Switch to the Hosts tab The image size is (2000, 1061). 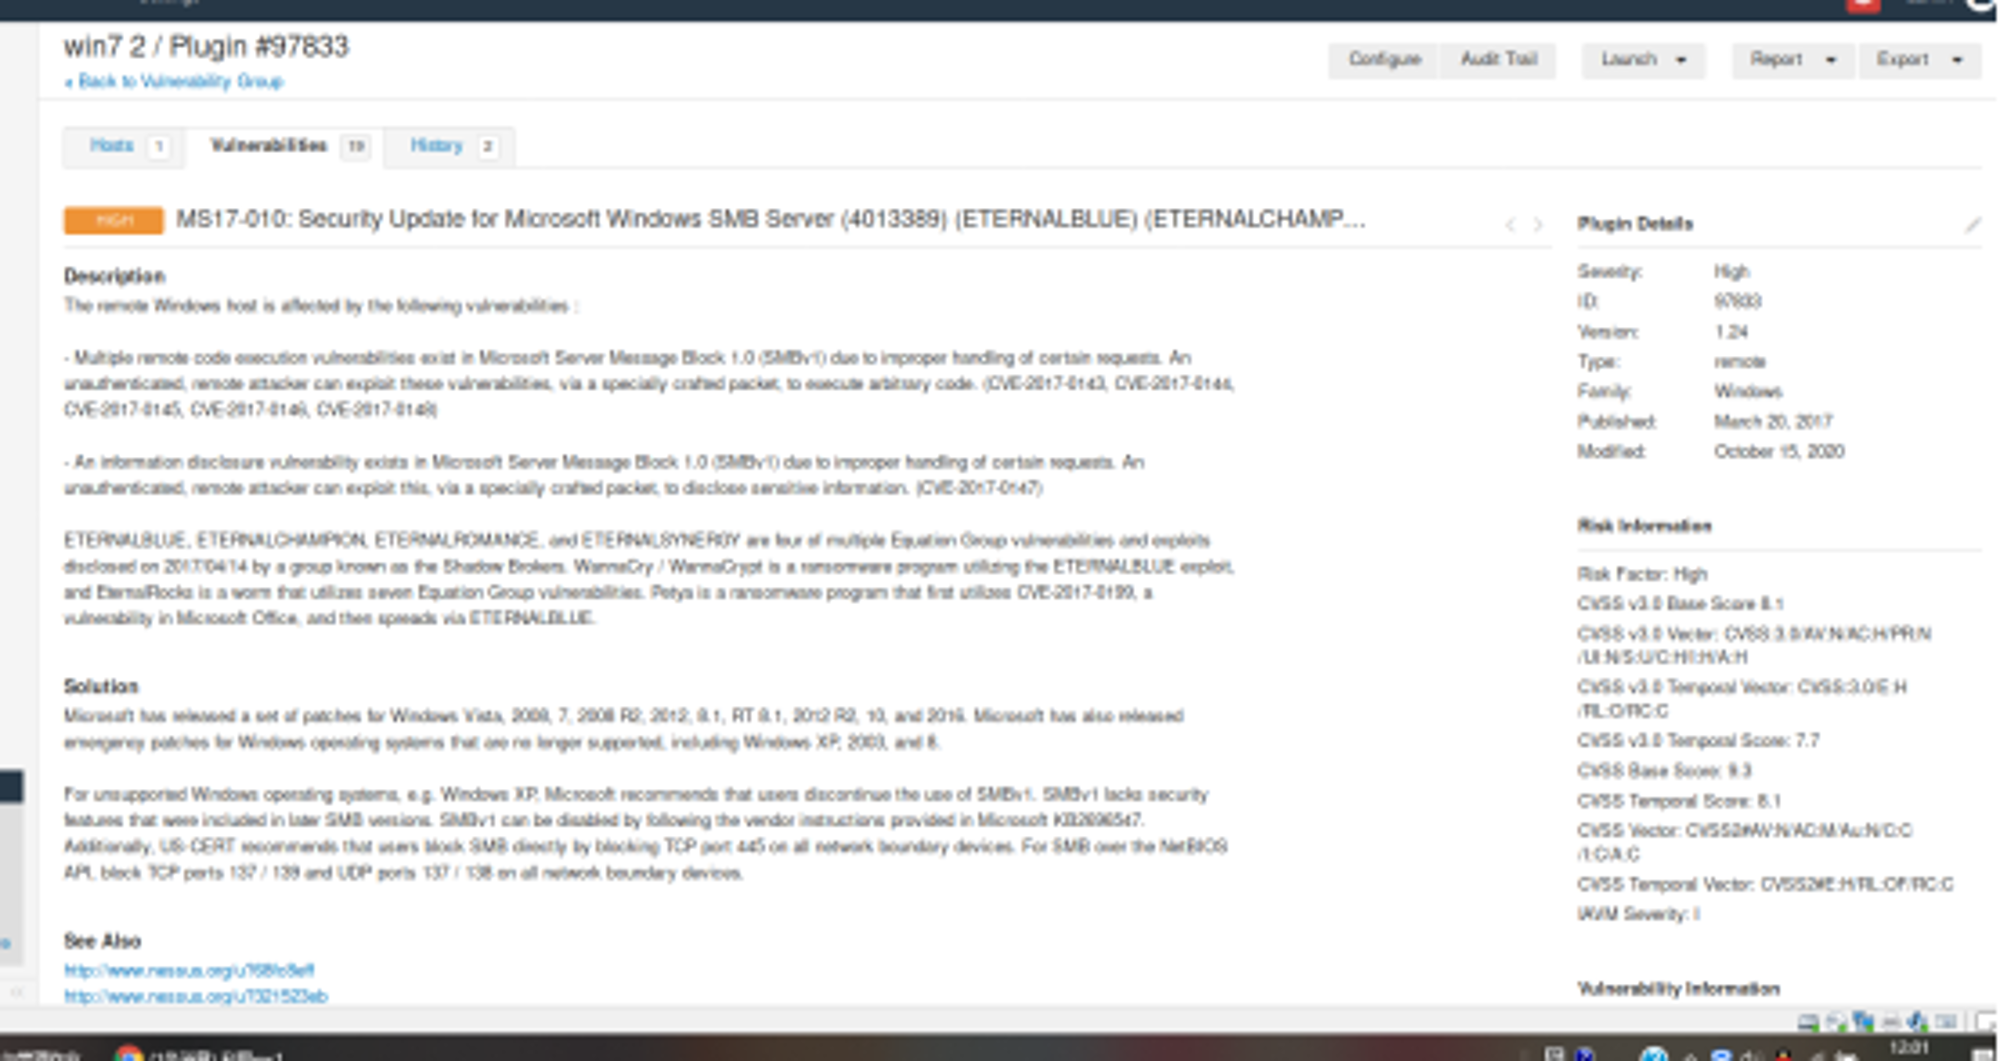click(123, 146)
